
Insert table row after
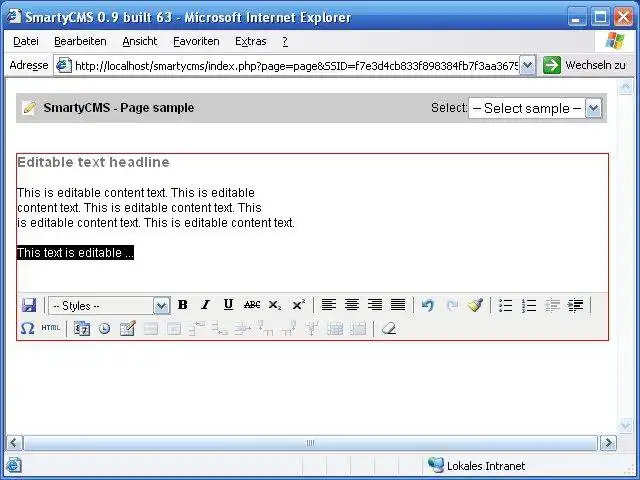pyautogui.click(x=220, y=328)
